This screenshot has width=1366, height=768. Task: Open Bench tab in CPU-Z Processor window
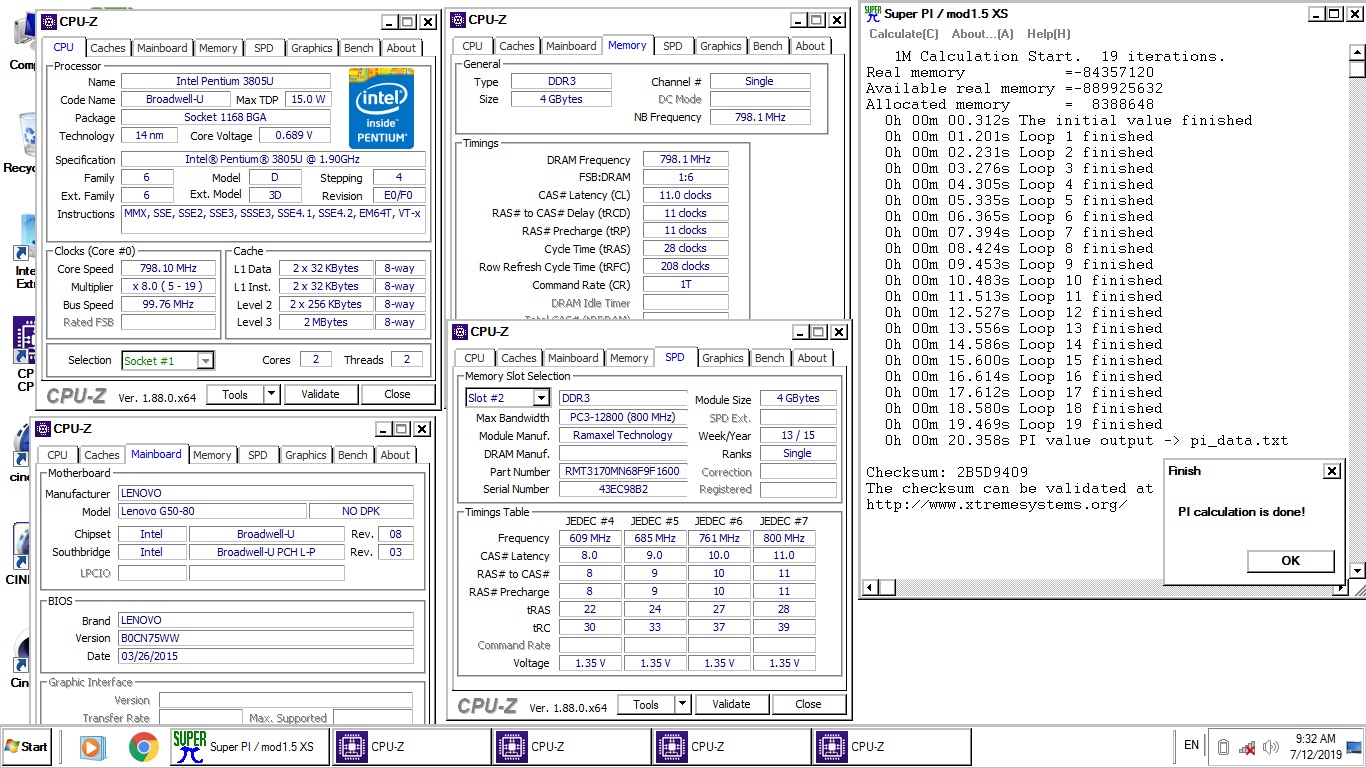358,48
